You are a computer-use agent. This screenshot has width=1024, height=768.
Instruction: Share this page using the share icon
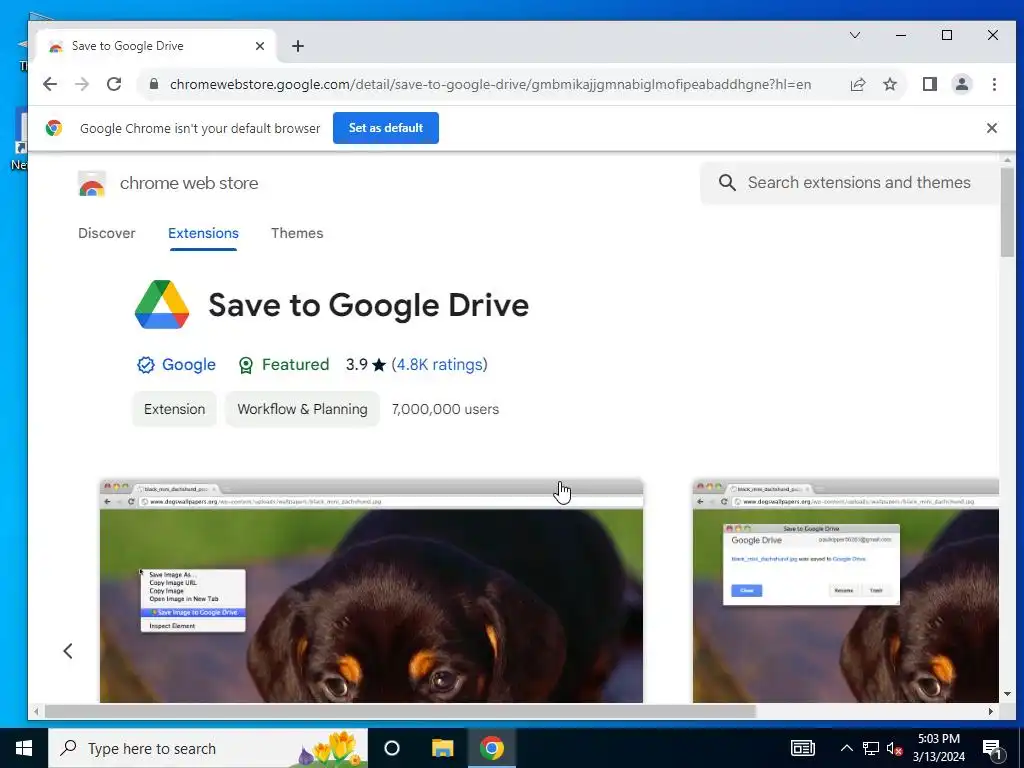[857, 84]
